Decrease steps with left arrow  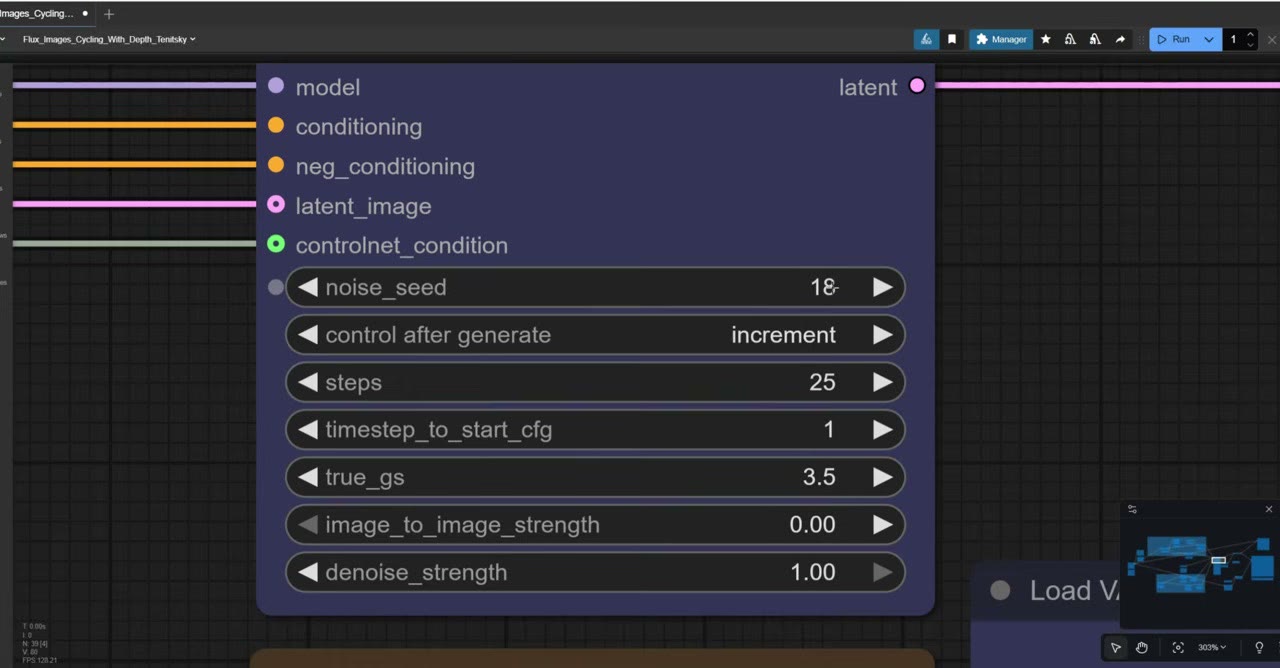(x=307, y=382)
